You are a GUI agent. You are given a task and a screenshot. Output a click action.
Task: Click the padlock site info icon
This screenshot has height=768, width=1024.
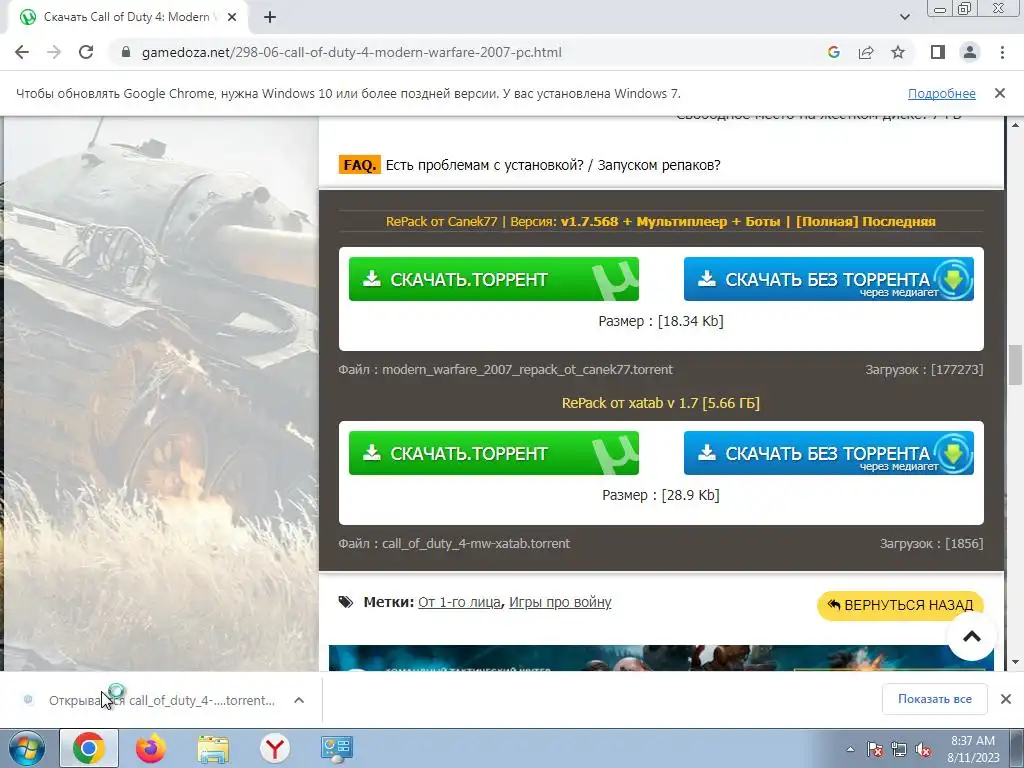pyautogui.click(x=127, y=52)
